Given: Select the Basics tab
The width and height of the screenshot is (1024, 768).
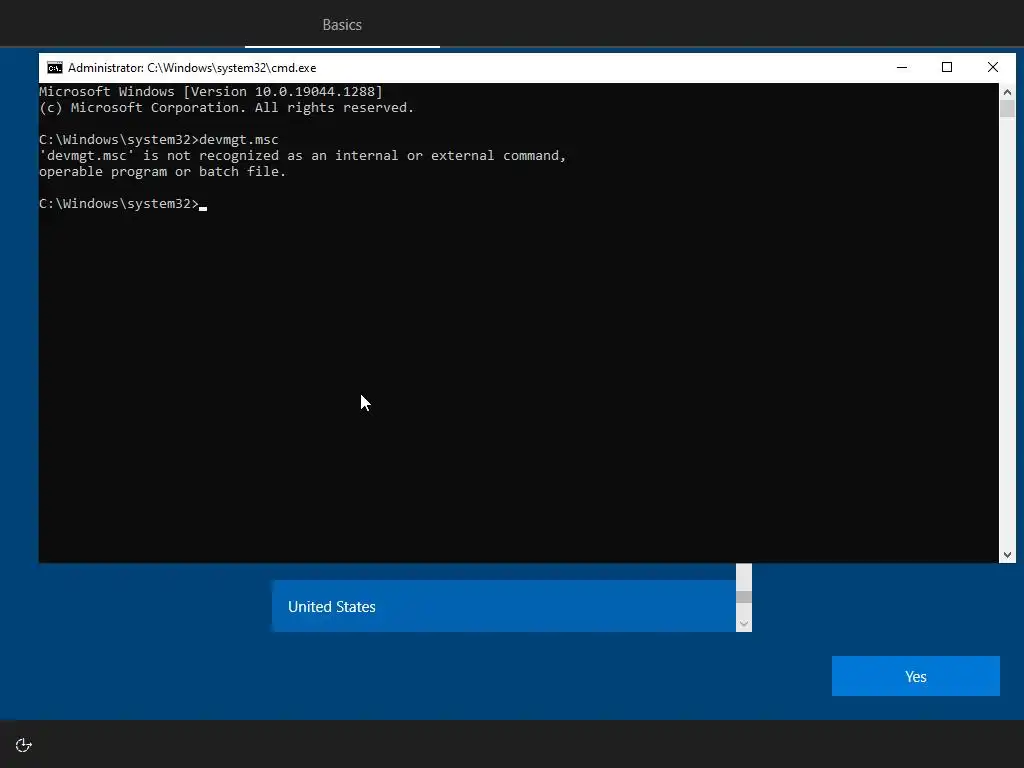Looking at the screenshot, I should click(342, 25).
